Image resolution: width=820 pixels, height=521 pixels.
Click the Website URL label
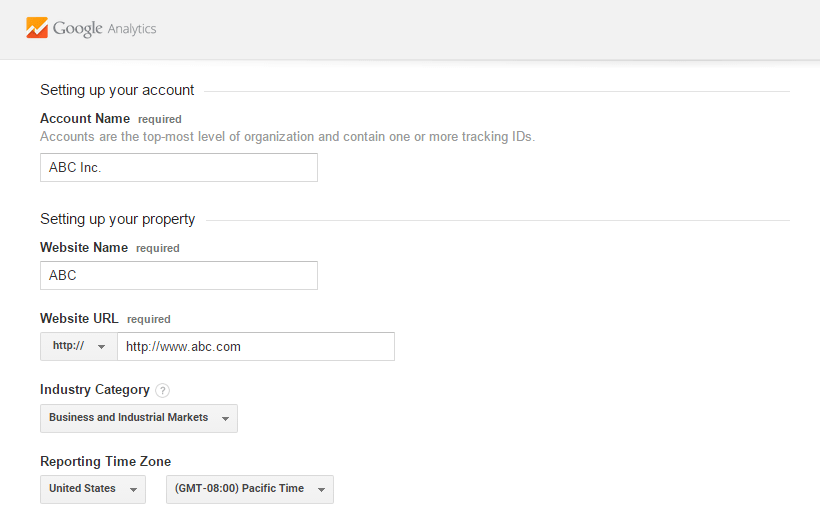click(79, 319)
